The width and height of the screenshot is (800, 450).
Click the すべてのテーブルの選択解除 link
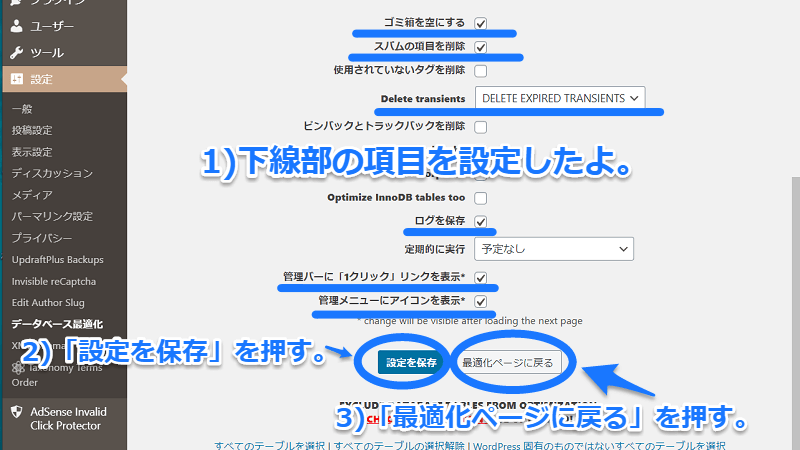point(400,444)
